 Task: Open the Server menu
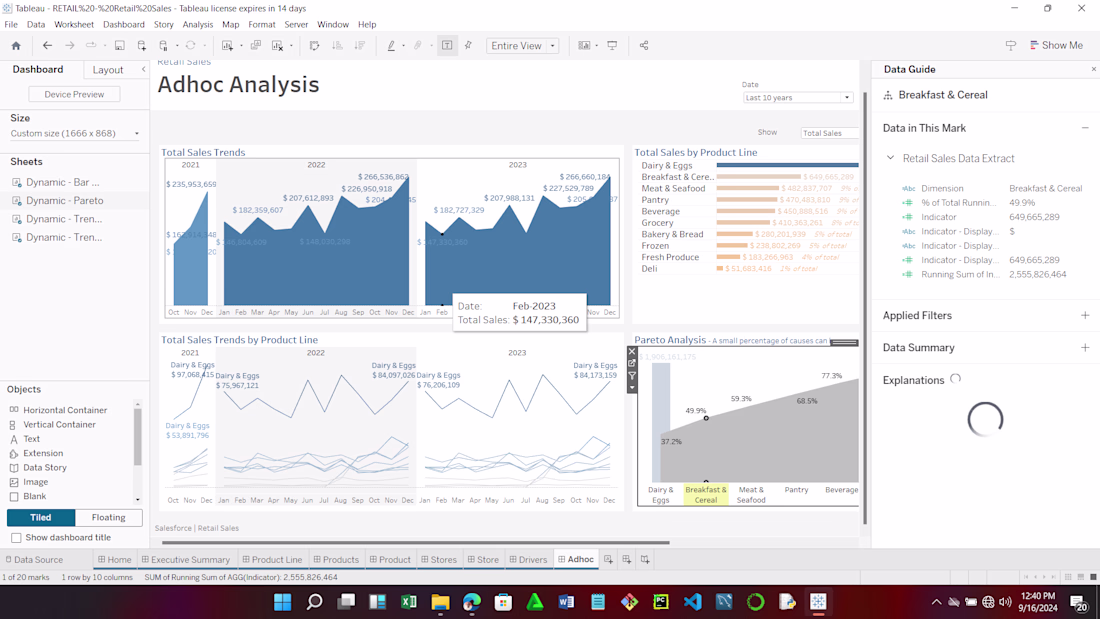(x=296, y=25)
